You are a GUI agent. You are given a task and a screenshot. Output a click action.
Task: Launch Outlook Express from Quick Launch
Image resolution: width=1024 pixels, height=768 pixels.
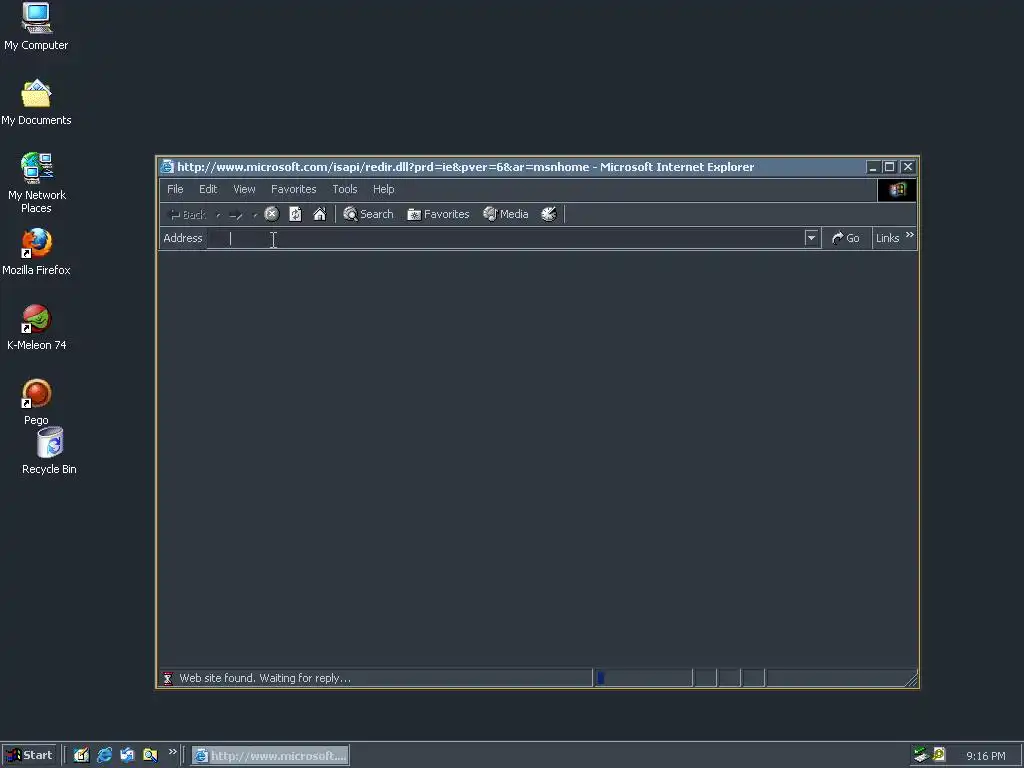127,756
